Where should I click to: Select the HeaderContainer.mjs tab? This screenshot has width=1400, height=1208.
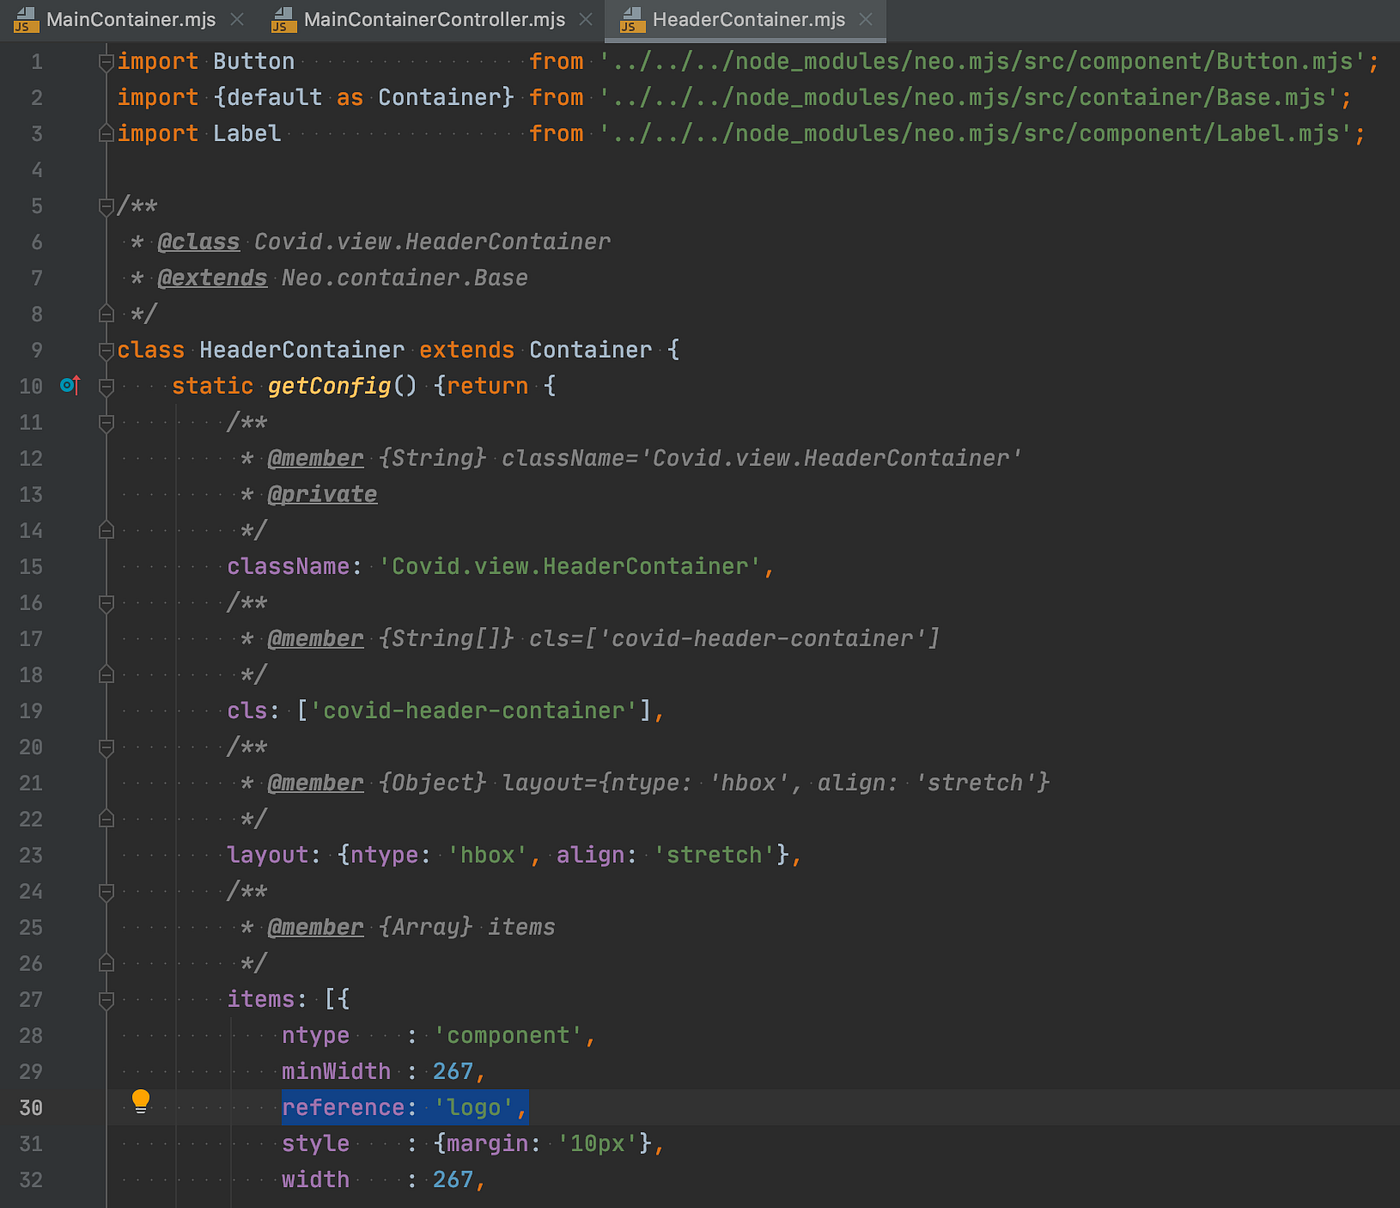[745, 20]
